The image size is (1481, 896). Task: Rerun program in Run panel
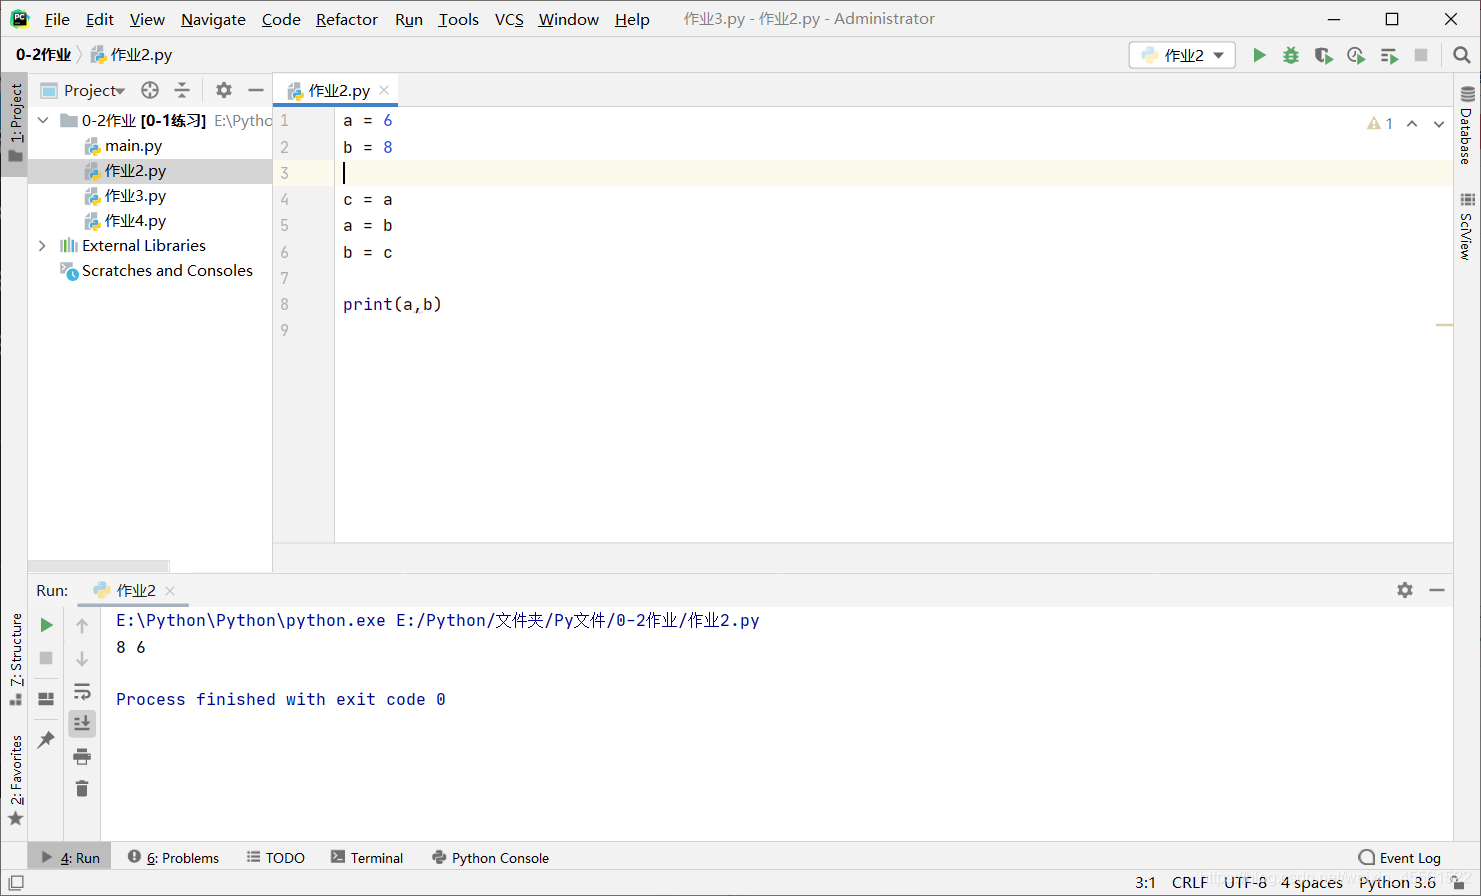tap(46, 625)
